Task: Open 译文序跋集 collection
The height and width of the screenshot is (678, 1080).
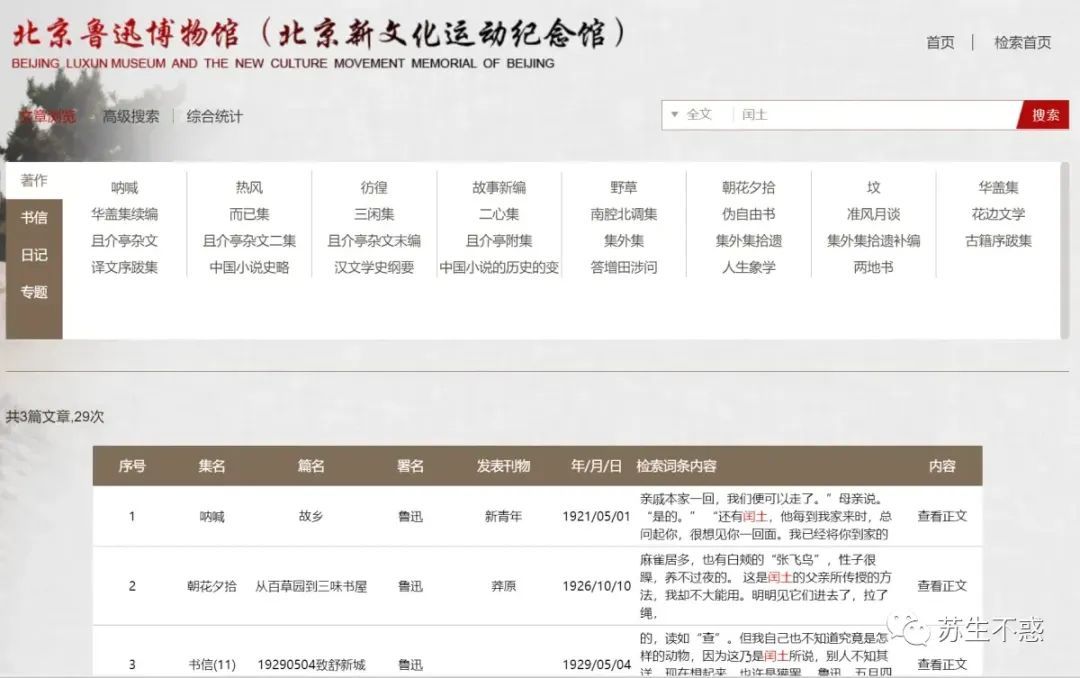Action: [125, 267]
